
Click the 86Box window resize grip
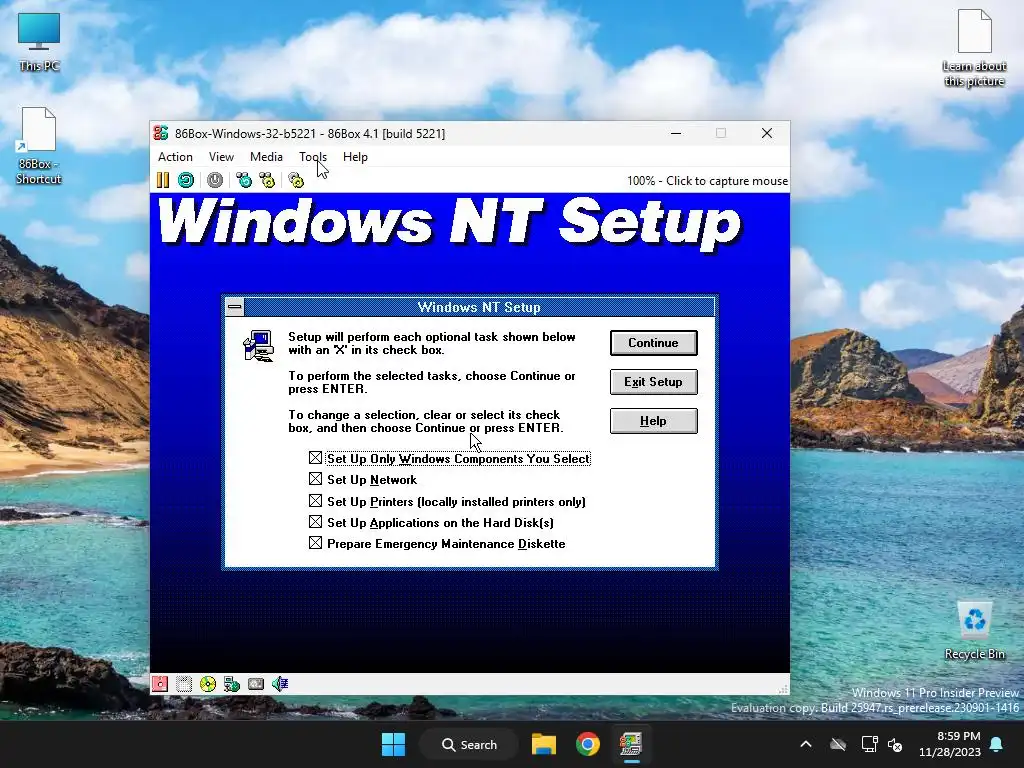tap(783, 689)
